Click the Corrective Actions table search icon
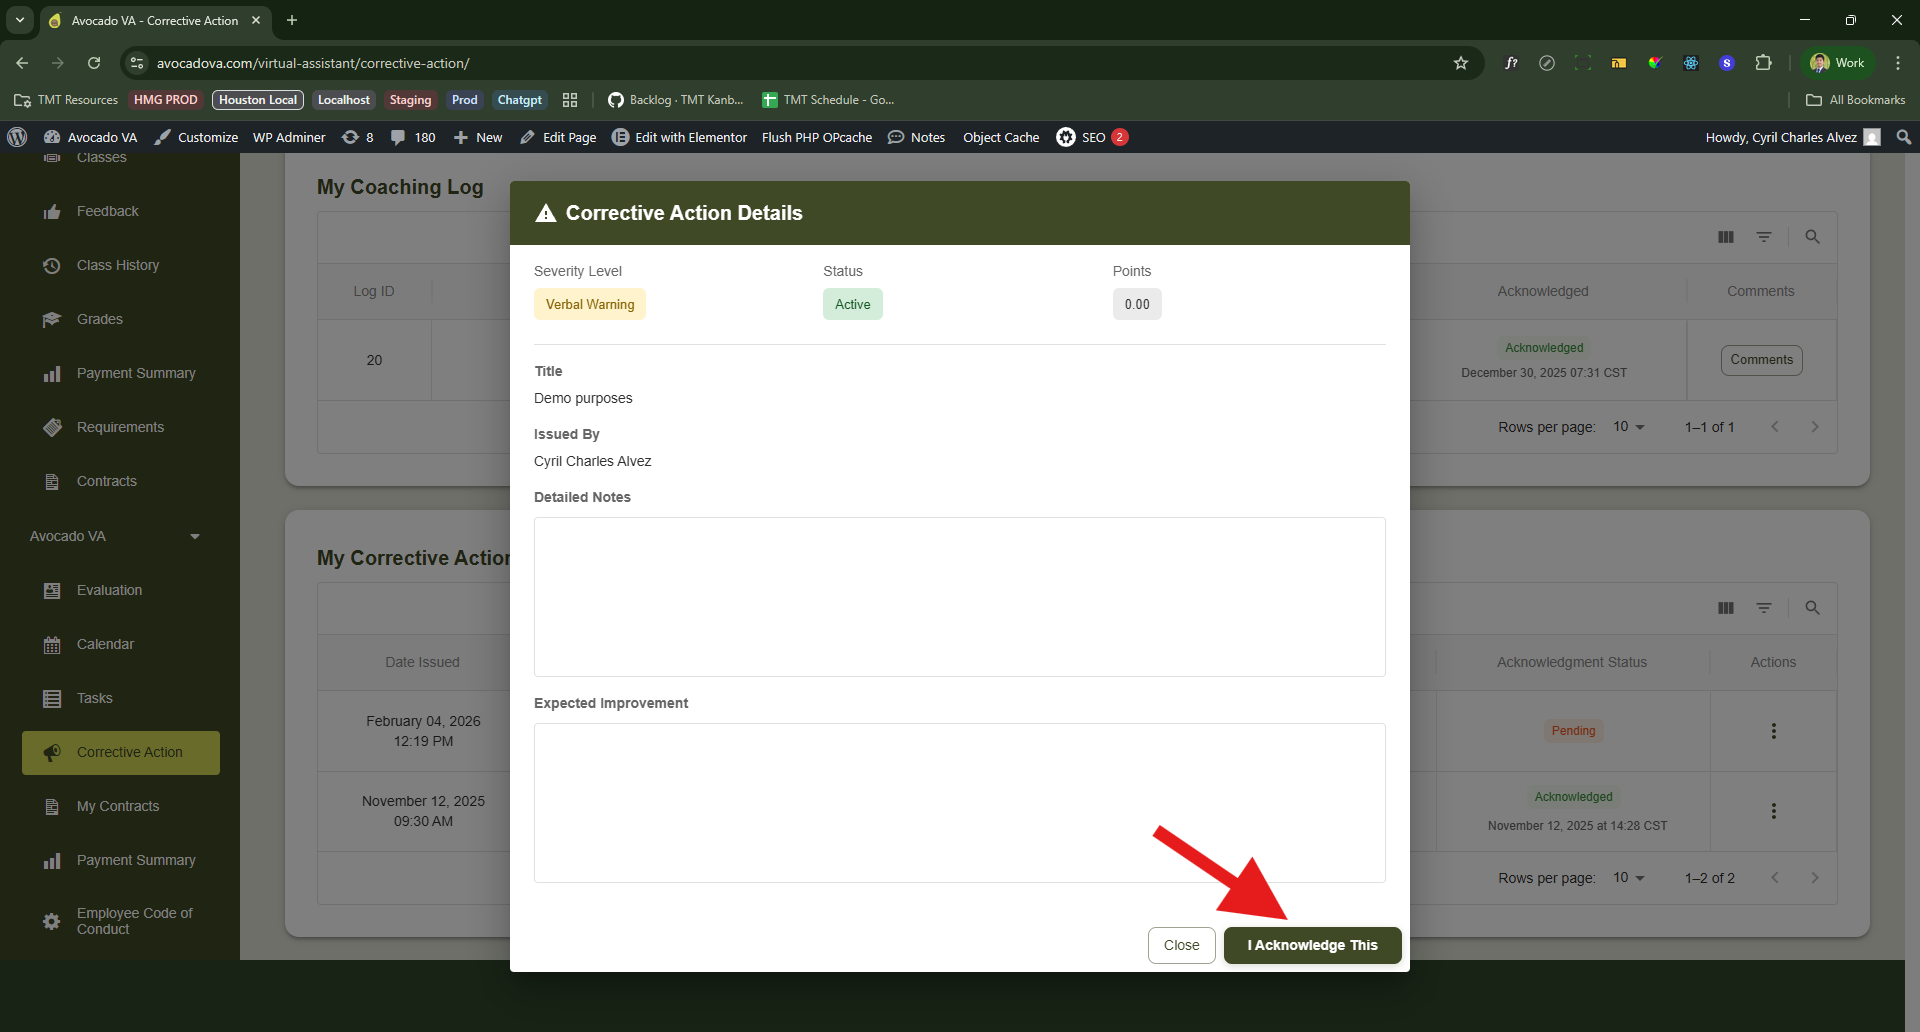 1812,608
